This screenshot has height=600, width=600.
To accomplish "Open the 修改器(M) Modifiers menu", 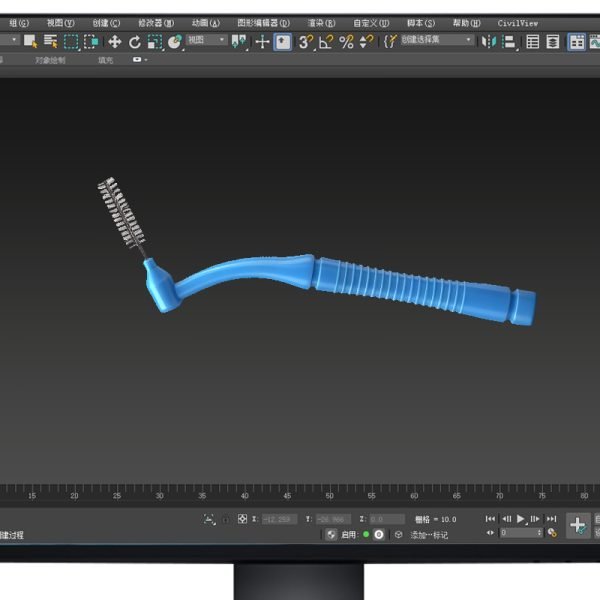I will pos(156,23).
